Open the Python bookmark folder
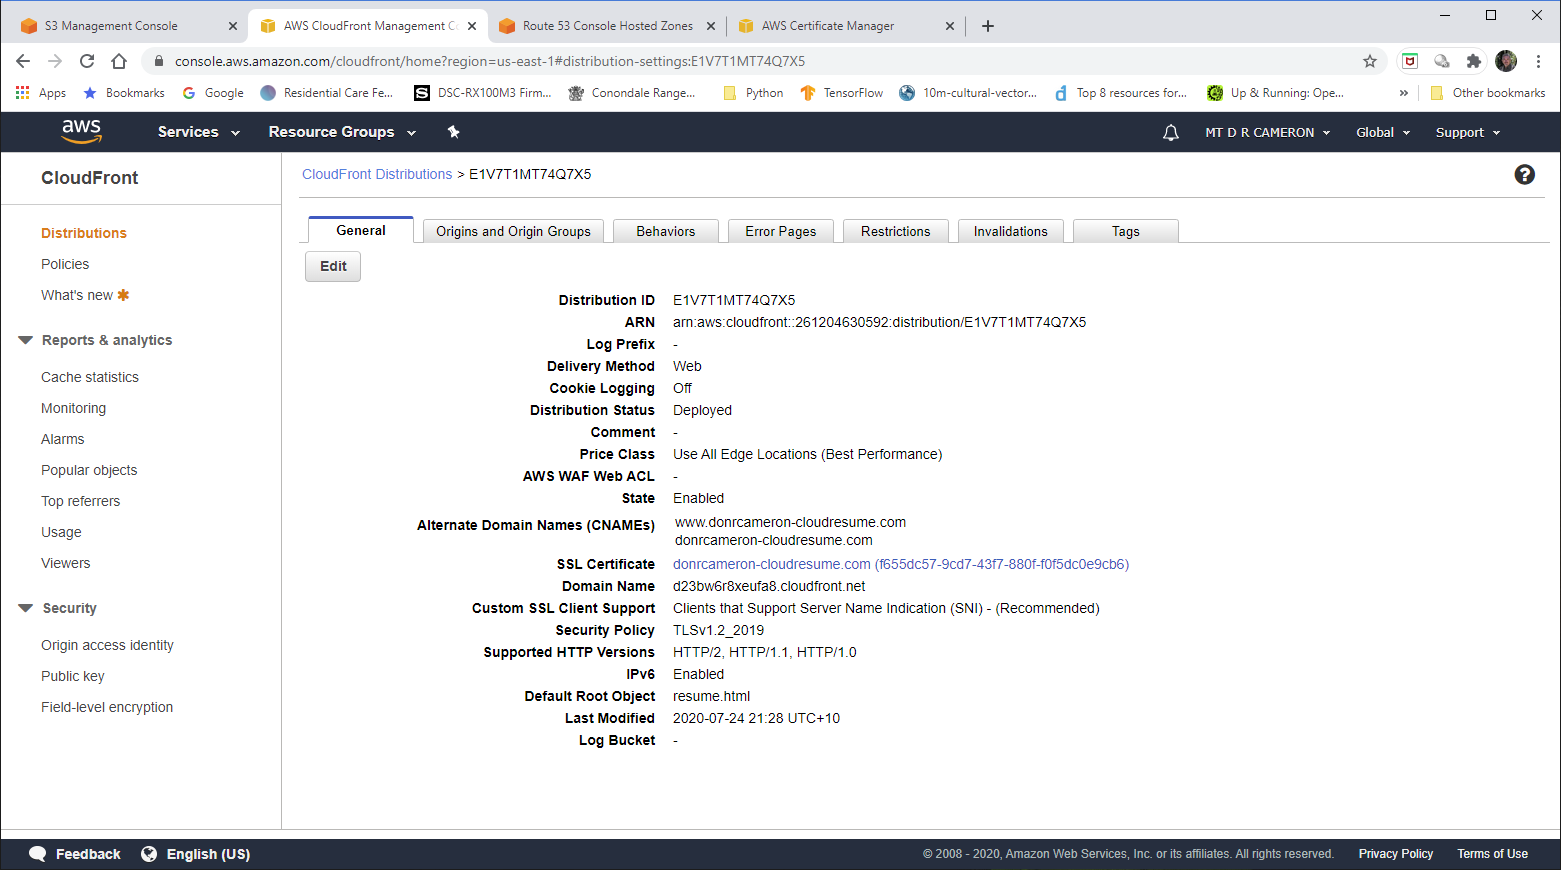Screen dimensions: 1561x870 753,93
